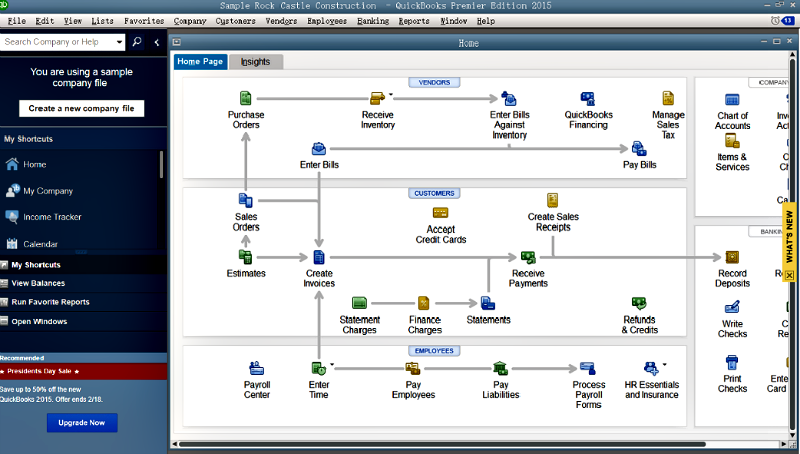Viewport: 800px width, 454px height.
Task: Expand HR Essentials dropdown arrow
Action: click(x=664, y=364)
